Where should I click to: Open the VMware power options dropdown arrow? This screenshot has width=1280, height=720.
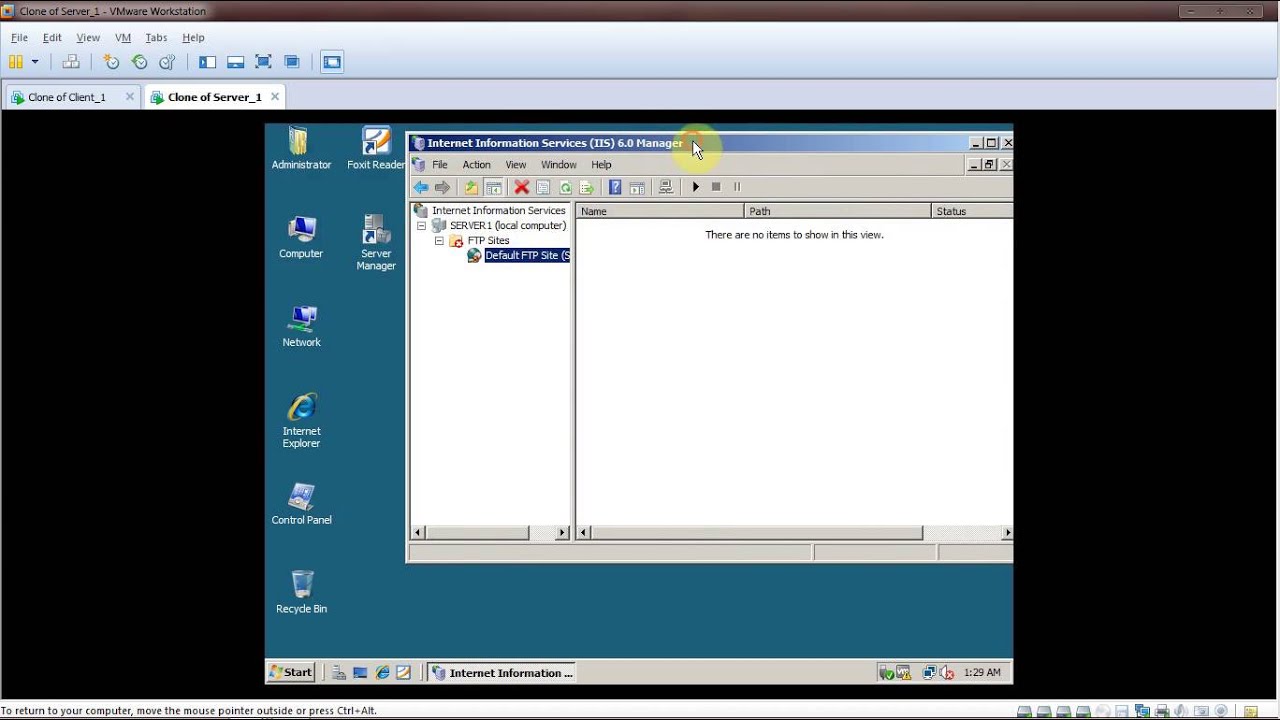coord(35,62)
